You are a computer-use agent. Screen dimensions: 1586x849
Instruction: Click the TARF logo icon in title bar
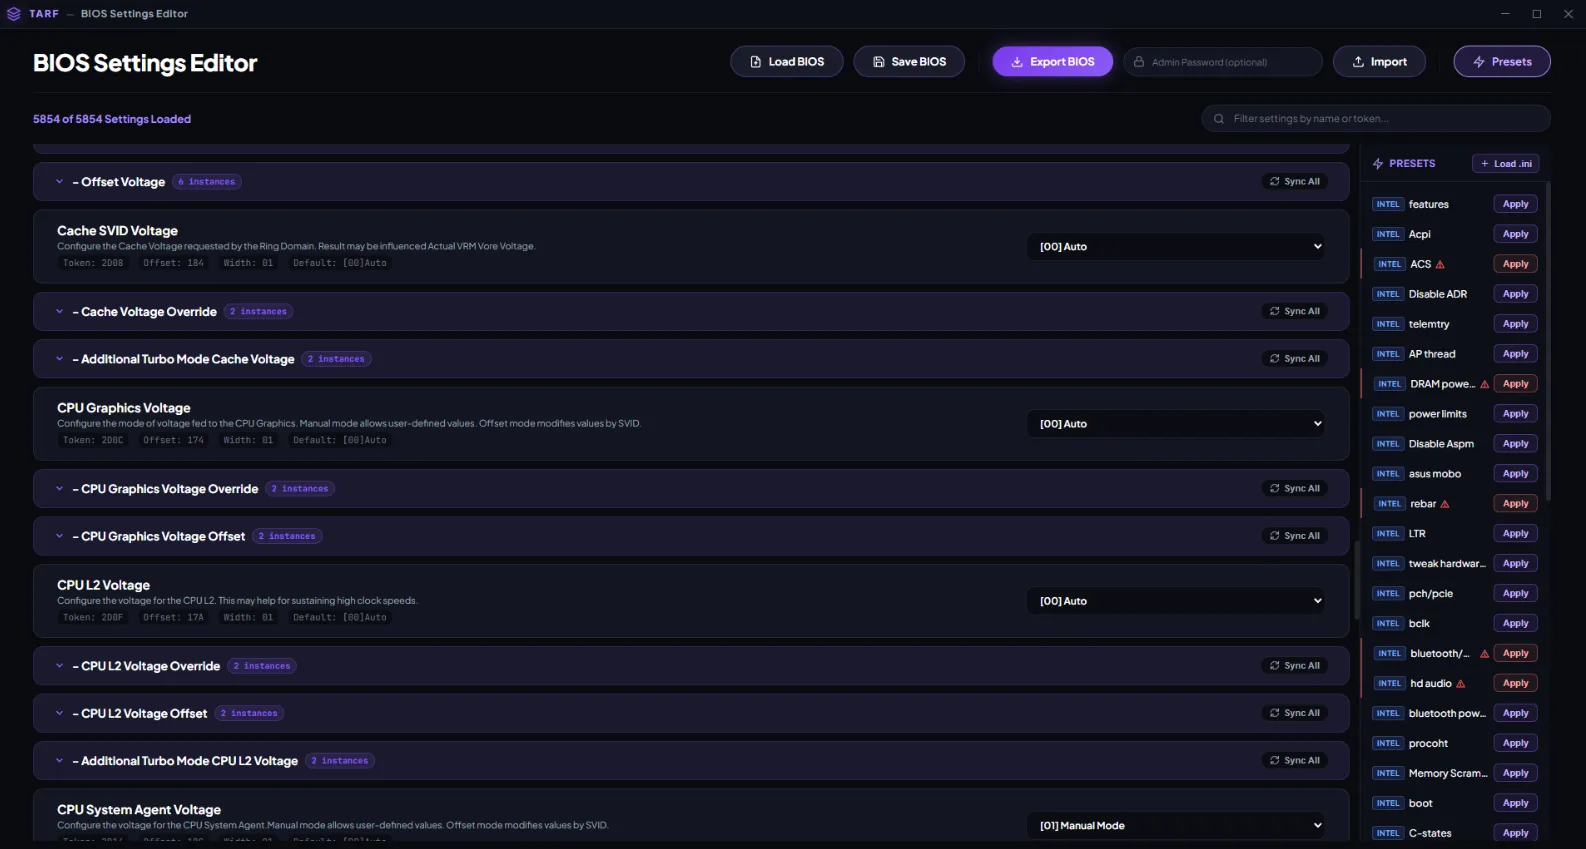point(14,14)
